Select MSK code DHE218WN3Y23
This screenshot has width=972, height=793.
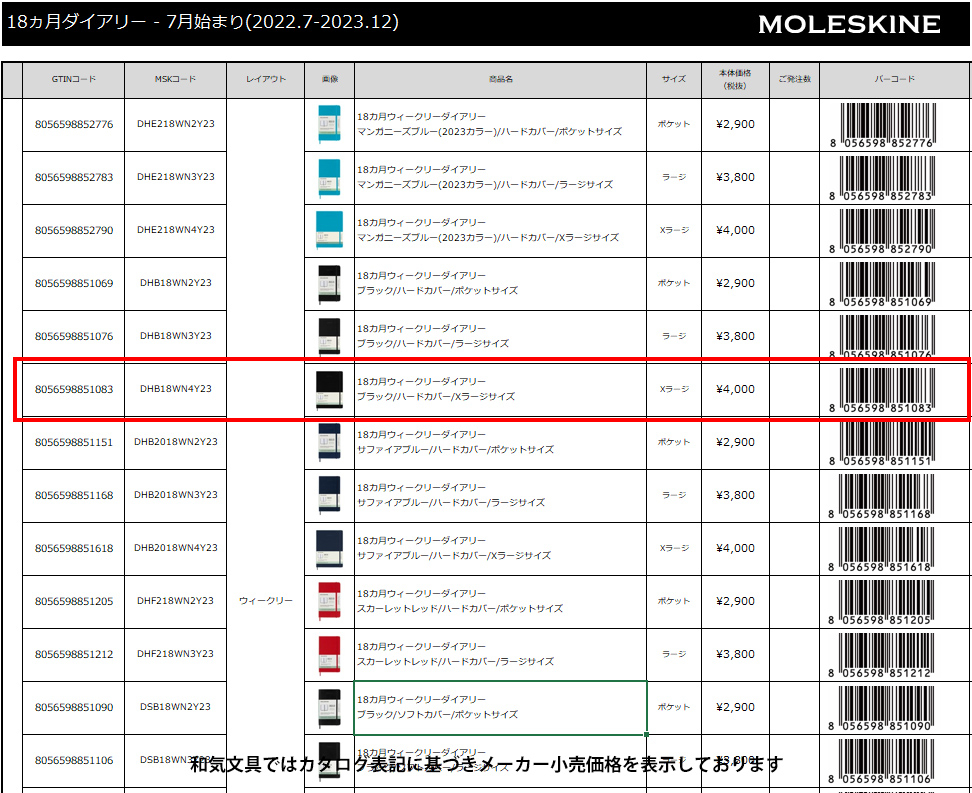click(x=175, y=177)
